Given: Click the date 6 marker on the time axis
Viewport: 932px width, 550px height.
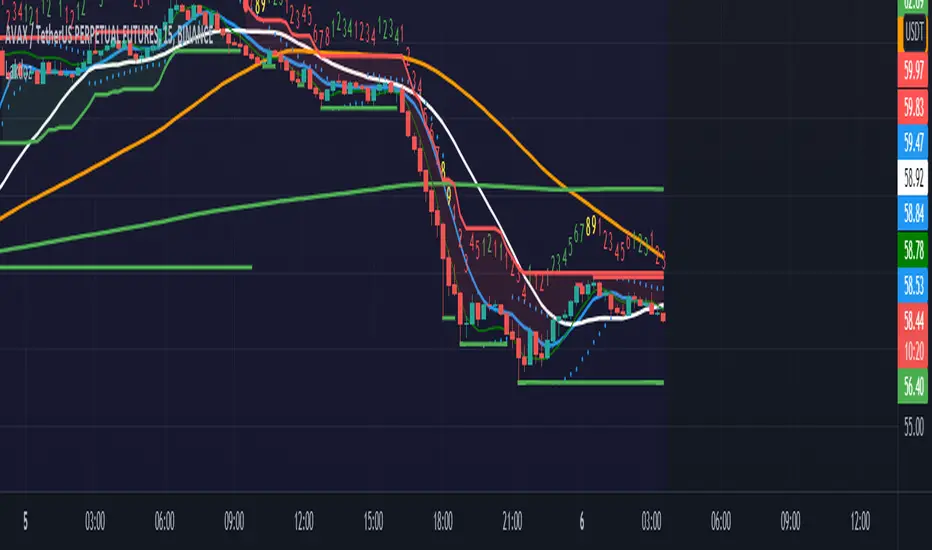Looking at the screenshot, I should point(582,521).
